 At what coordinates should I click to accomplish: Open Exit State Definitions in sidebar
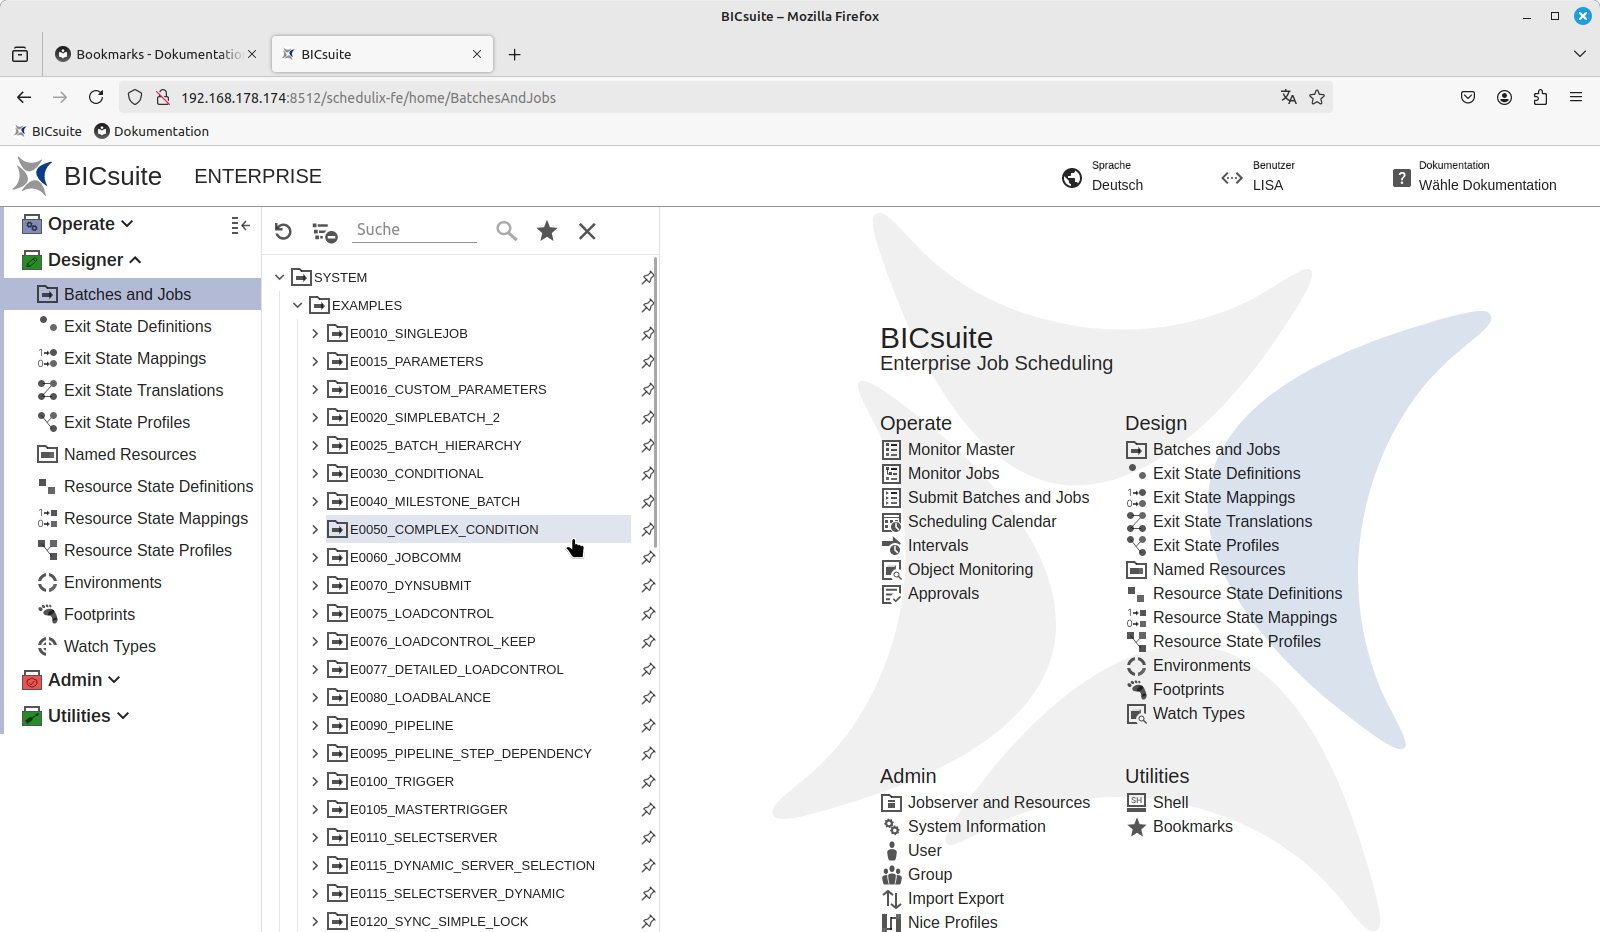coord(137,326)
